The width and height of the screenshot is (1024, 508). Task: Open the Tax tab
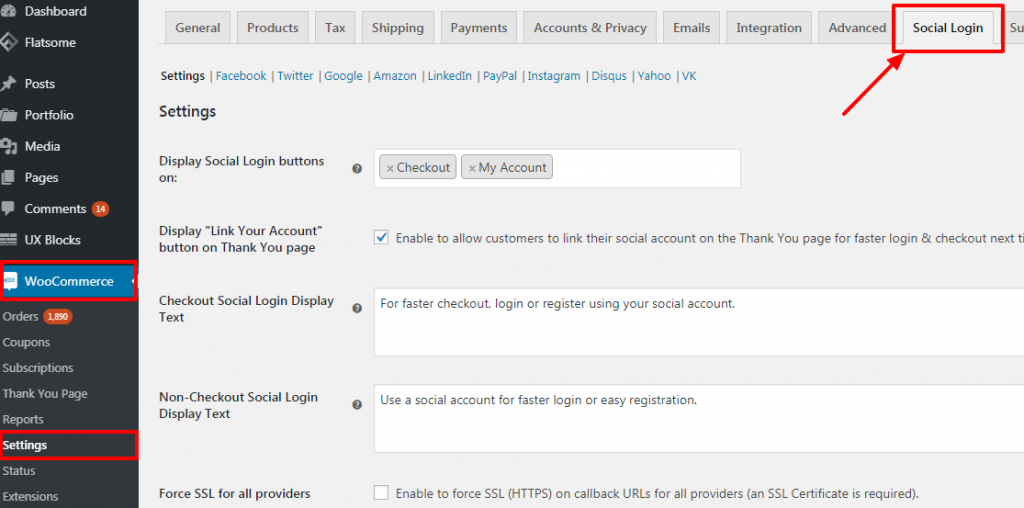(x=335, y=27)
